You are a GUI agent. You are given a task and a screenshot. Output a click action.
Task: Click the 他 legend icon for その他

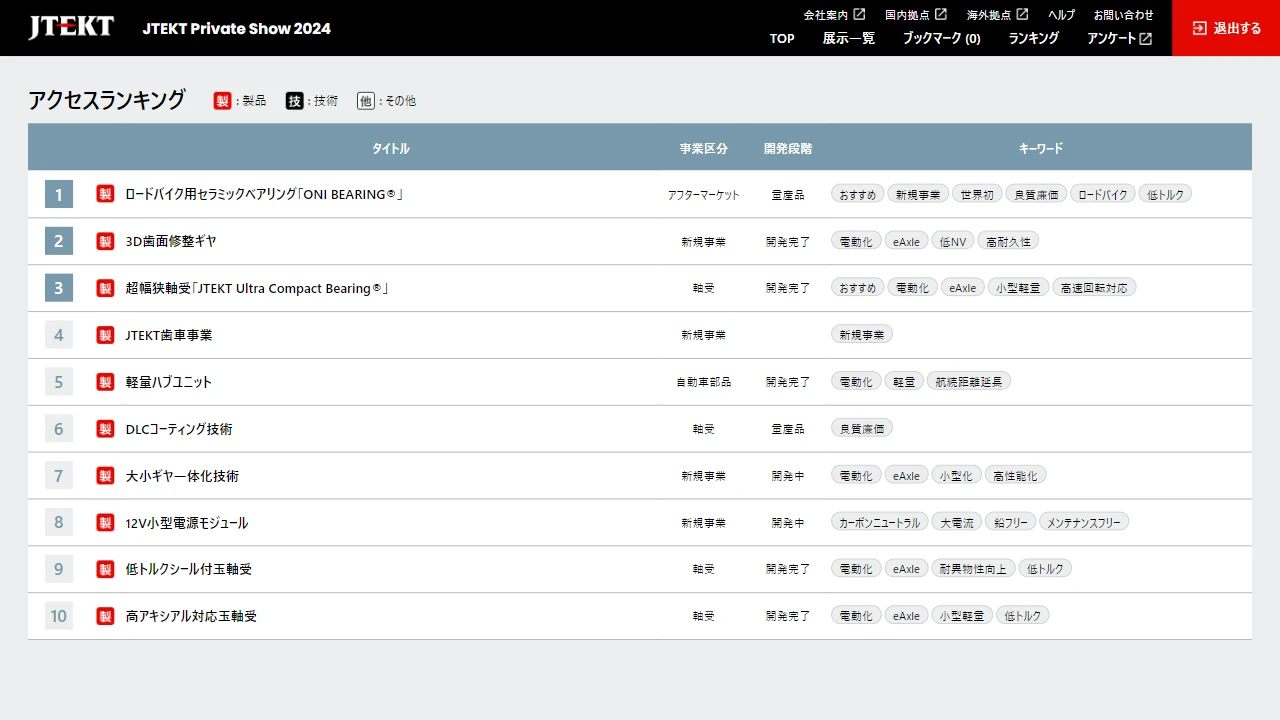[366, 101]
